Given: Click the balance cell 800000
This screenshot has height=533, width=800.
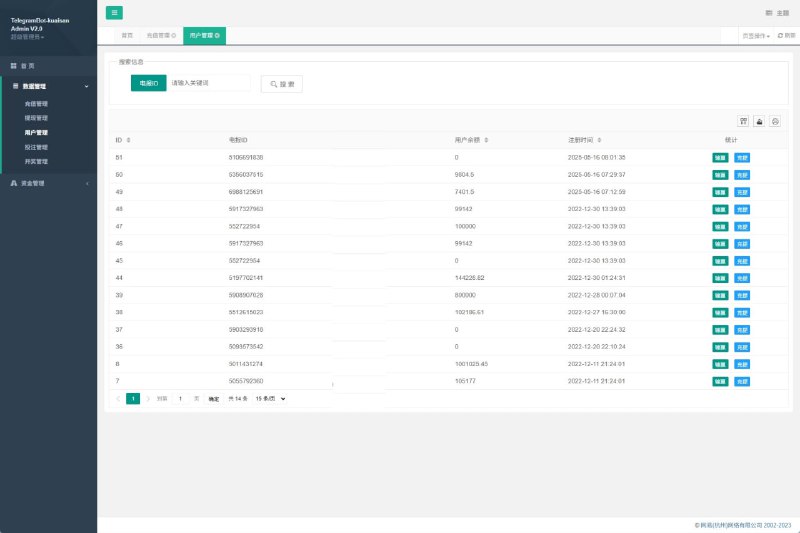Looking at the screenshot, I should [465, 295].
